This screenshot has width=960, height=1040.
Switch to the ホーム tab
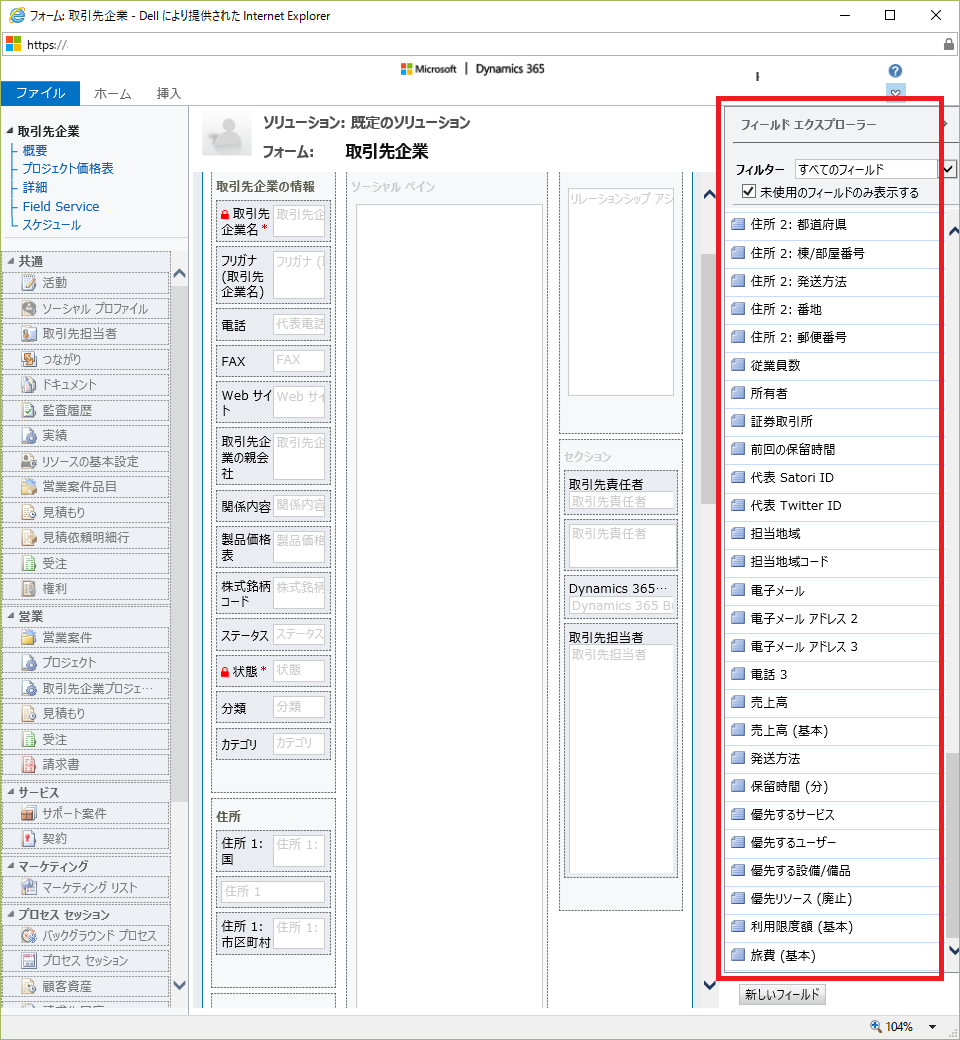pyautogui.click(x=112, y=94)
